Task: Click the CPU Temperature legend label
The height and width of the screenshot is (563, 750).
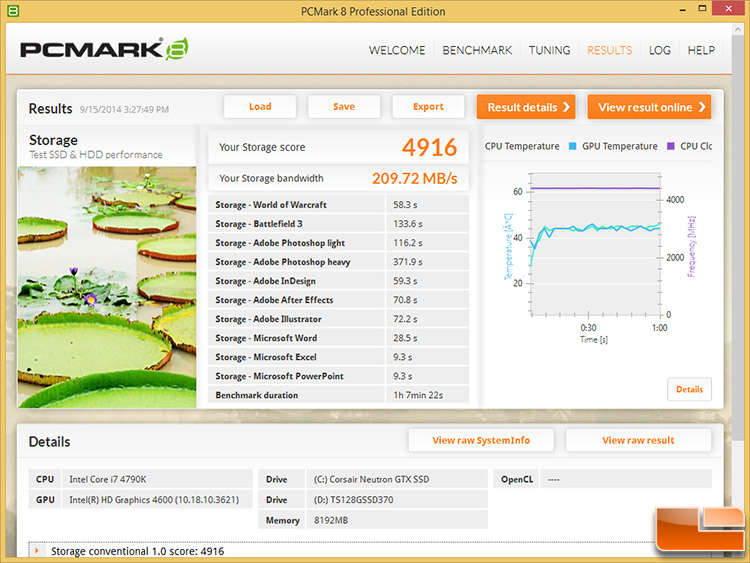Action: pos(522,146)
